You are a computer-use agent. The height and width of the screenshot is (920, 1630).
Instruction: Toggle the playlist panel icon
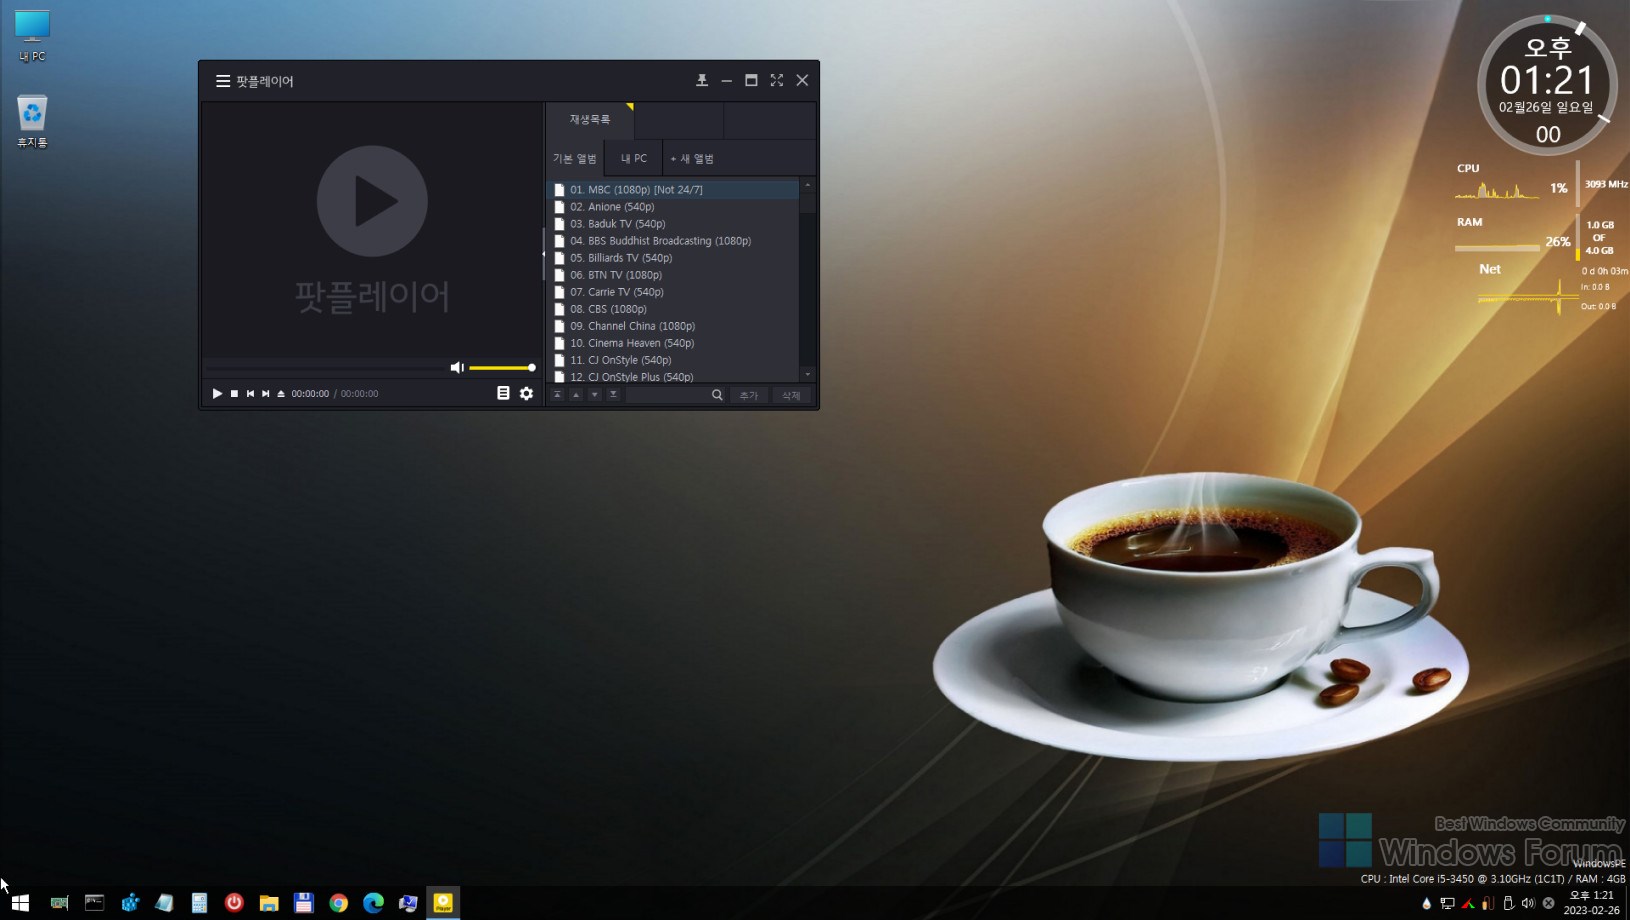(x=503, y=394)
